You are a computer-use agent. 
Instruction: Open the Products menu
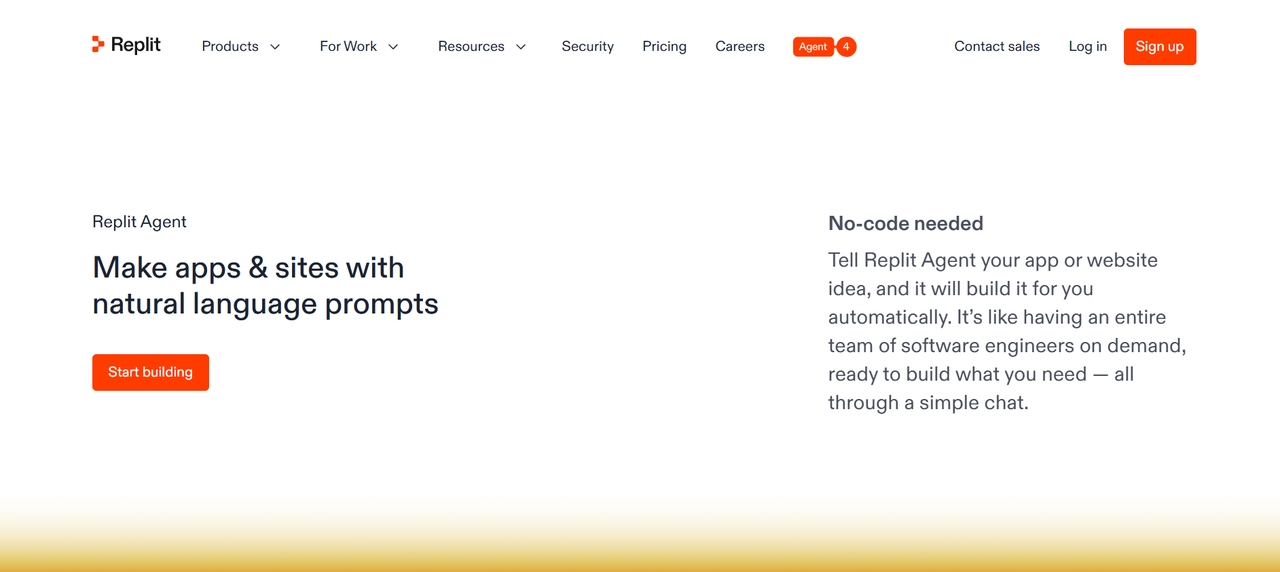coord(230,46)
